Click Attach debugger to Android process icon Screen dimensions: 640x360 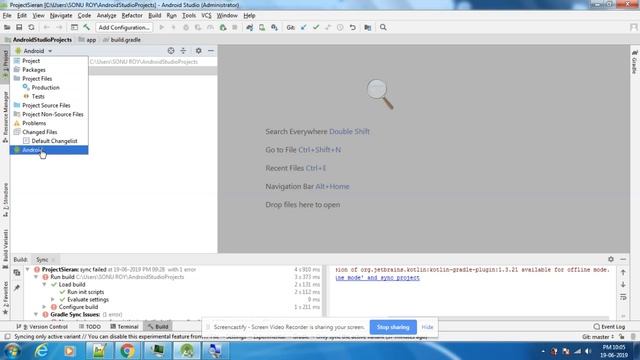coord(222,27)
